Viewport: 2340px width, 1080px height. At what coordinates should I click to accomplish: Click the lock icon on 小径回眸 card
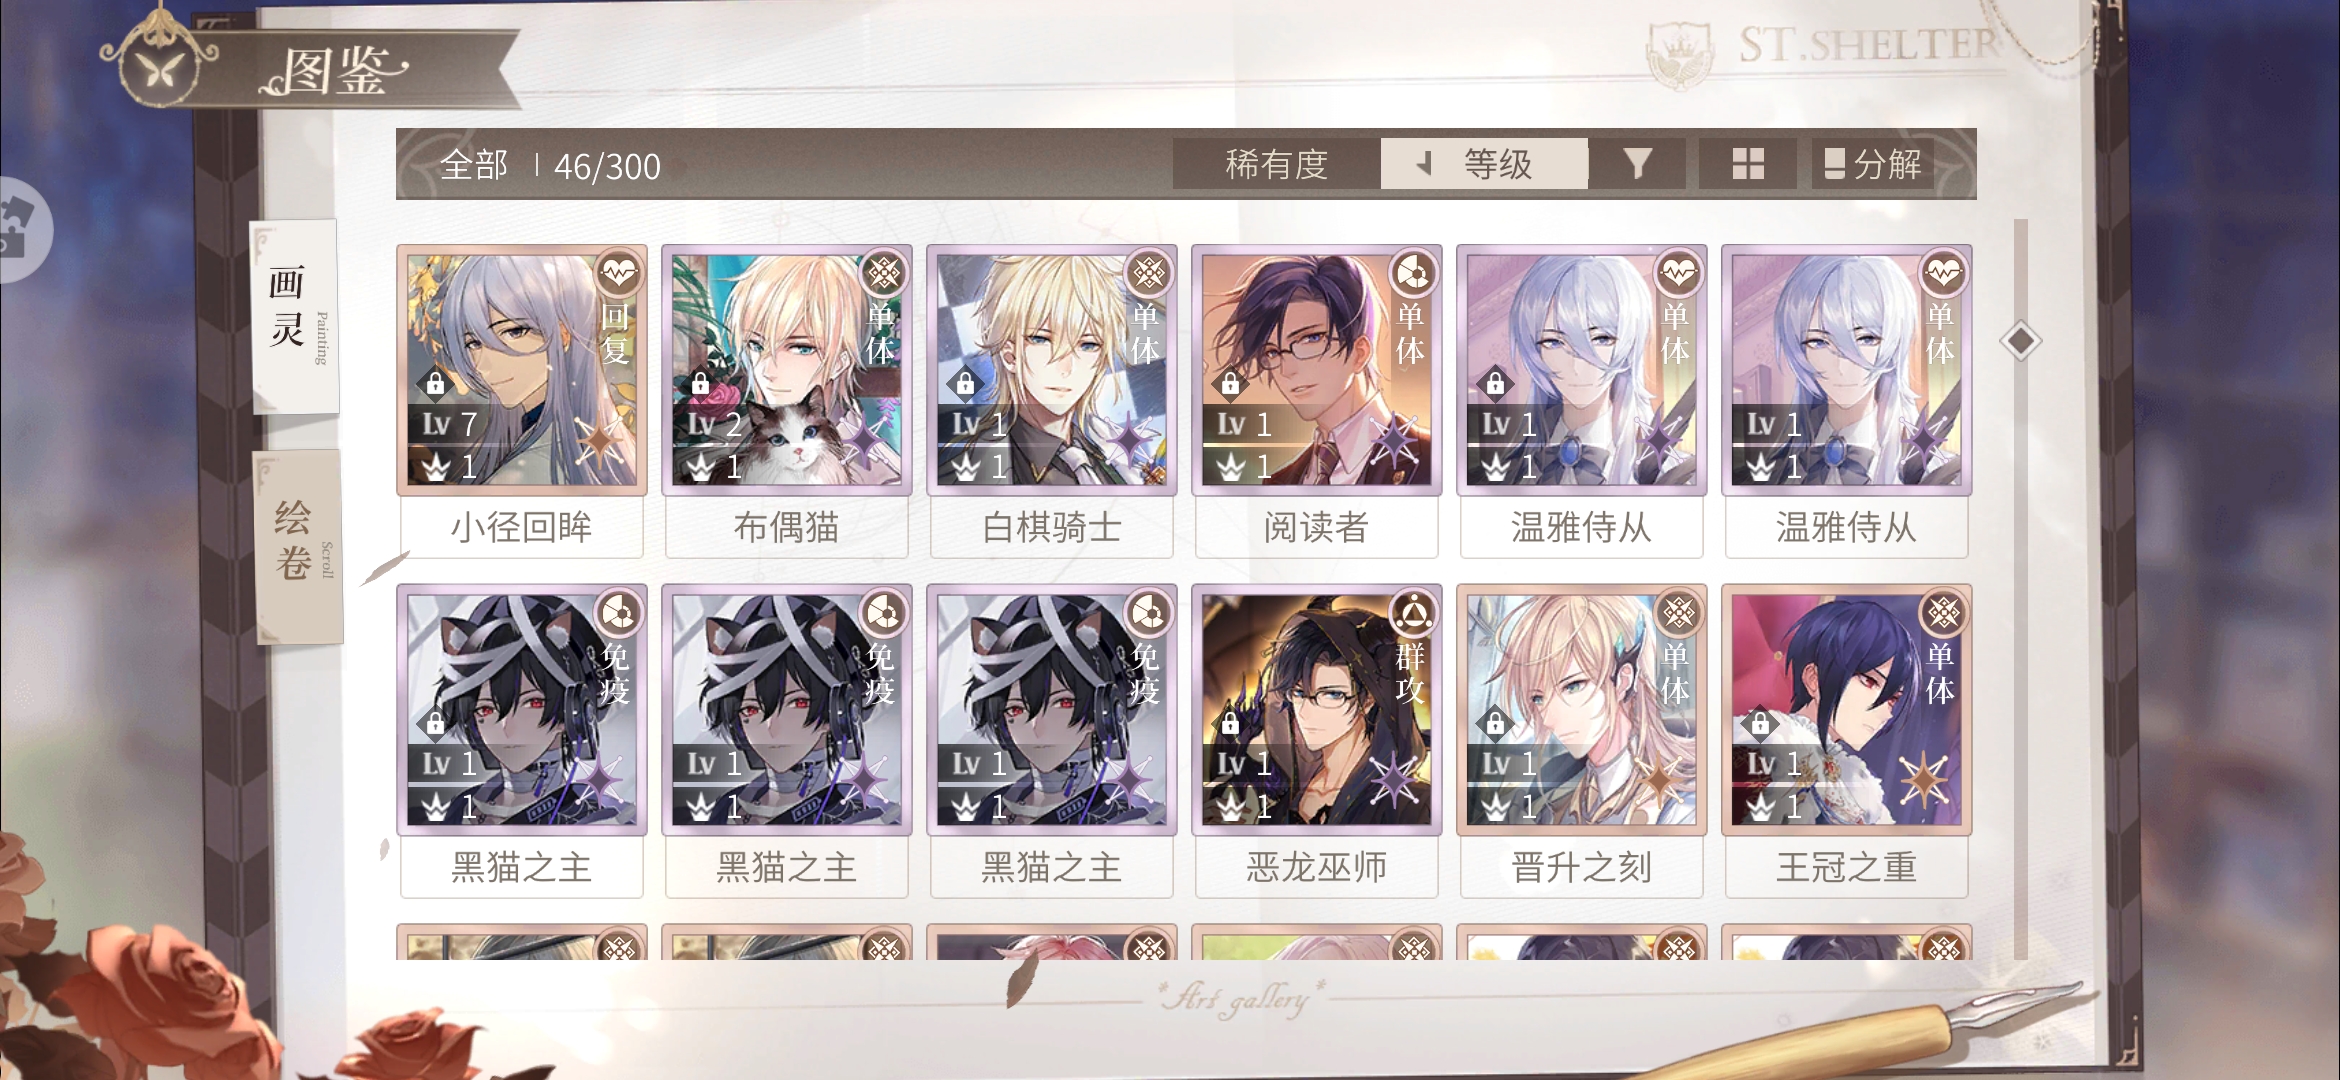point(436,383)
